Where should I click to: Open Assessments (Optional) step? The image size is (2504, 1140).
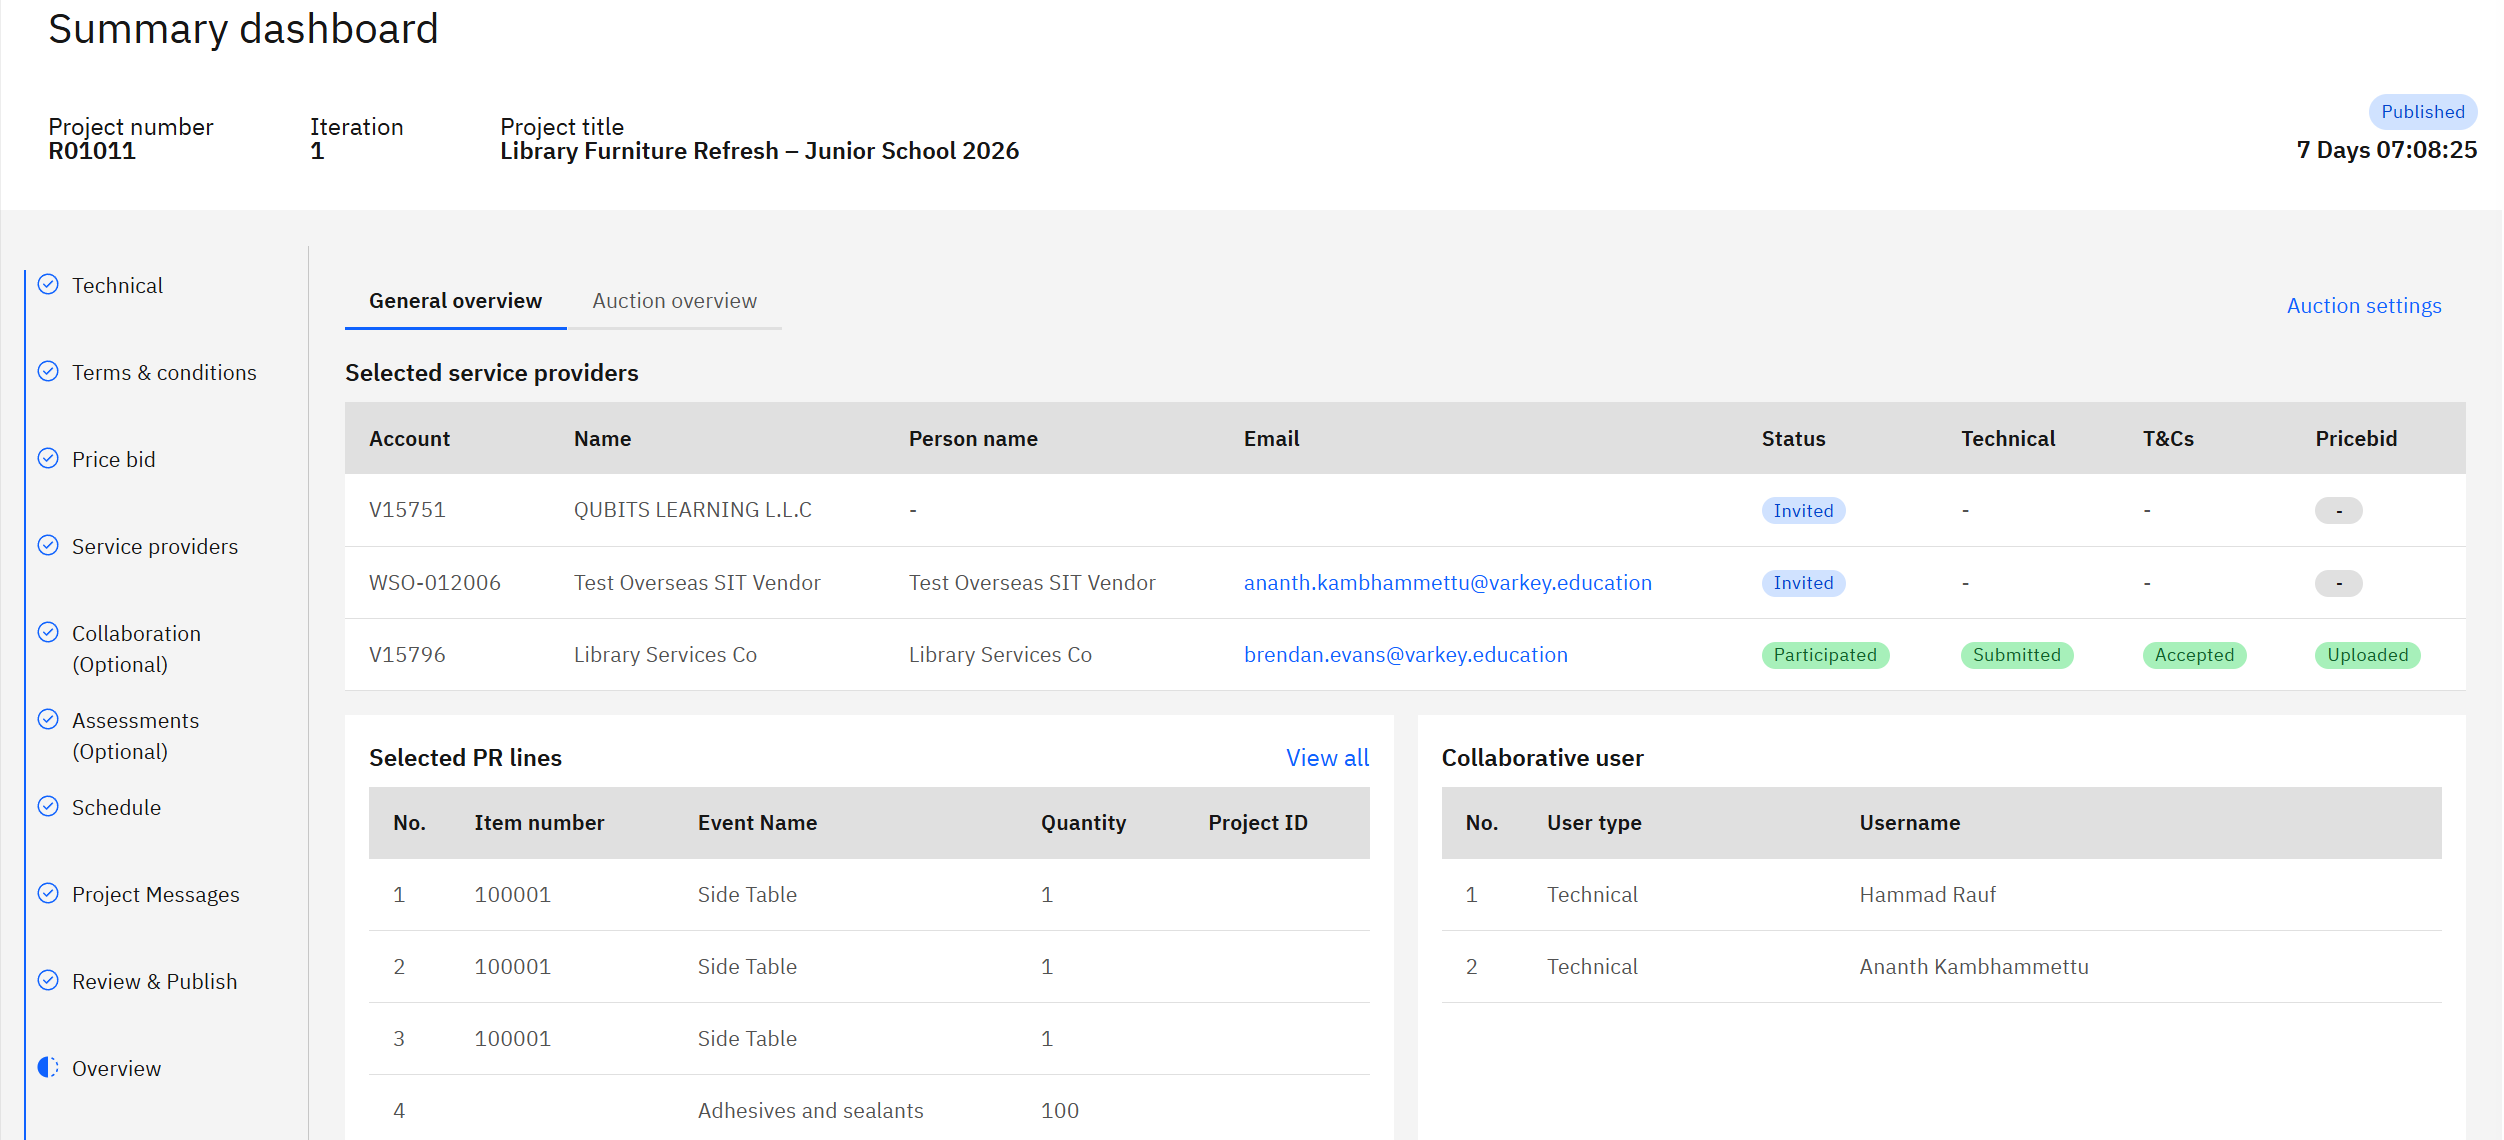(x=135, y=736)
